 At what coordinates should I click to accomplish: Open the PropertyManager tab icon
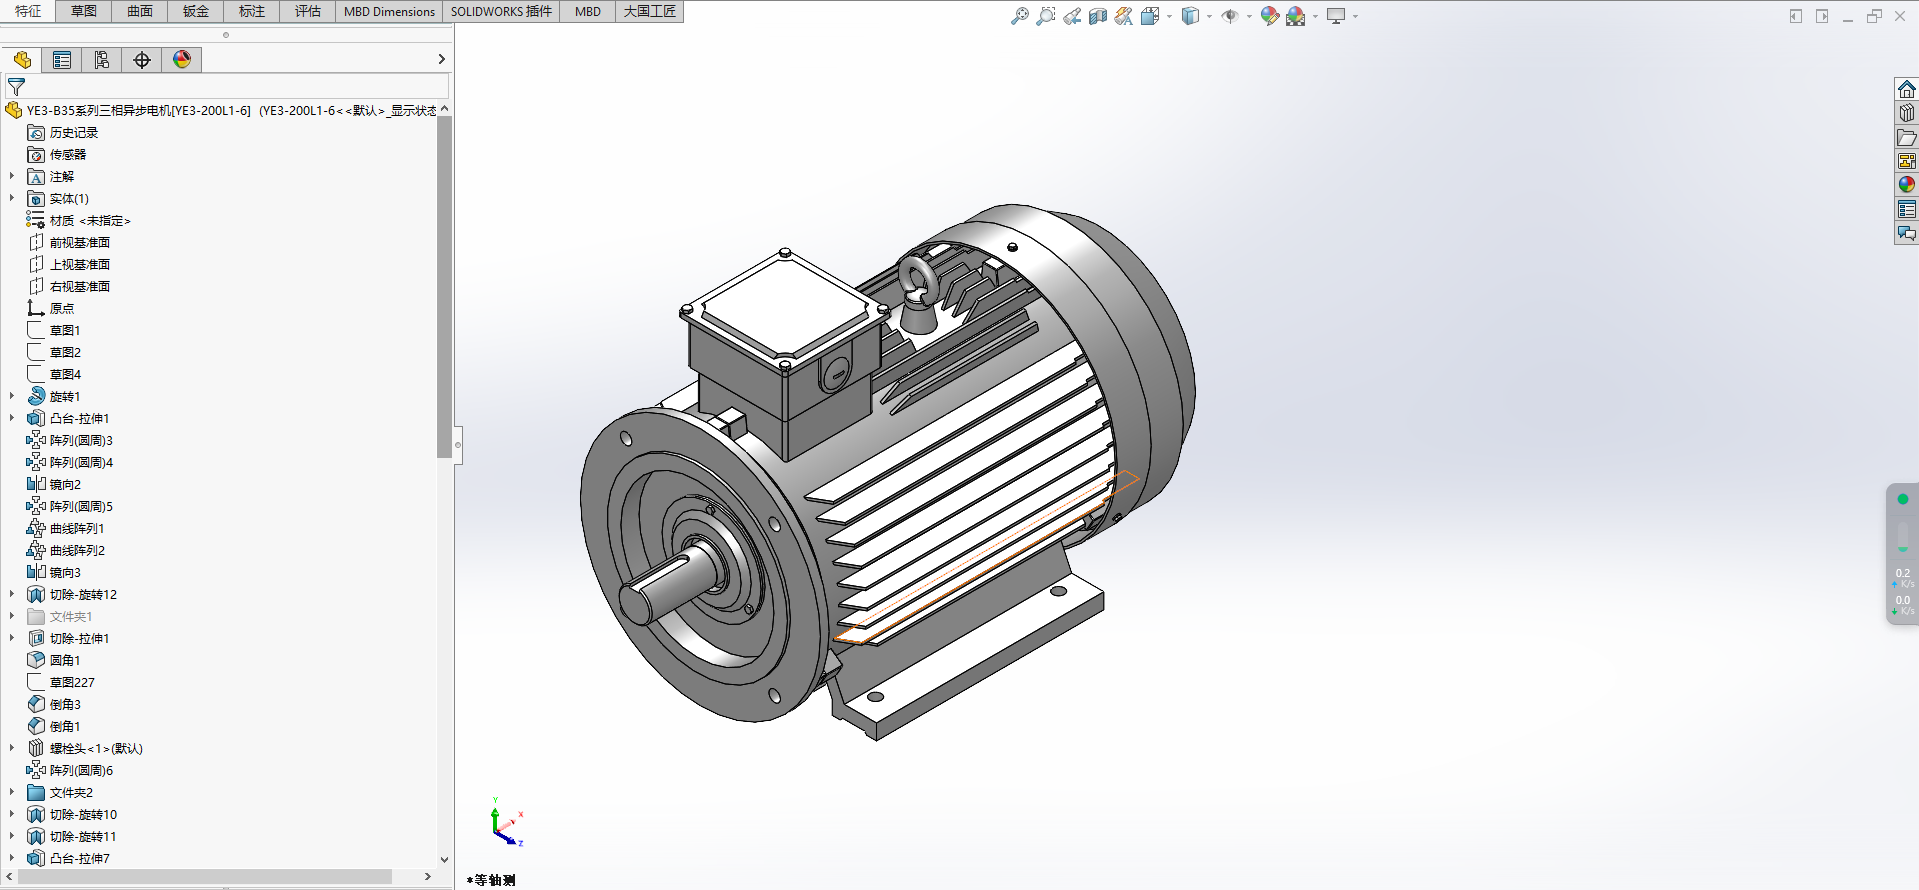(62, 60)
